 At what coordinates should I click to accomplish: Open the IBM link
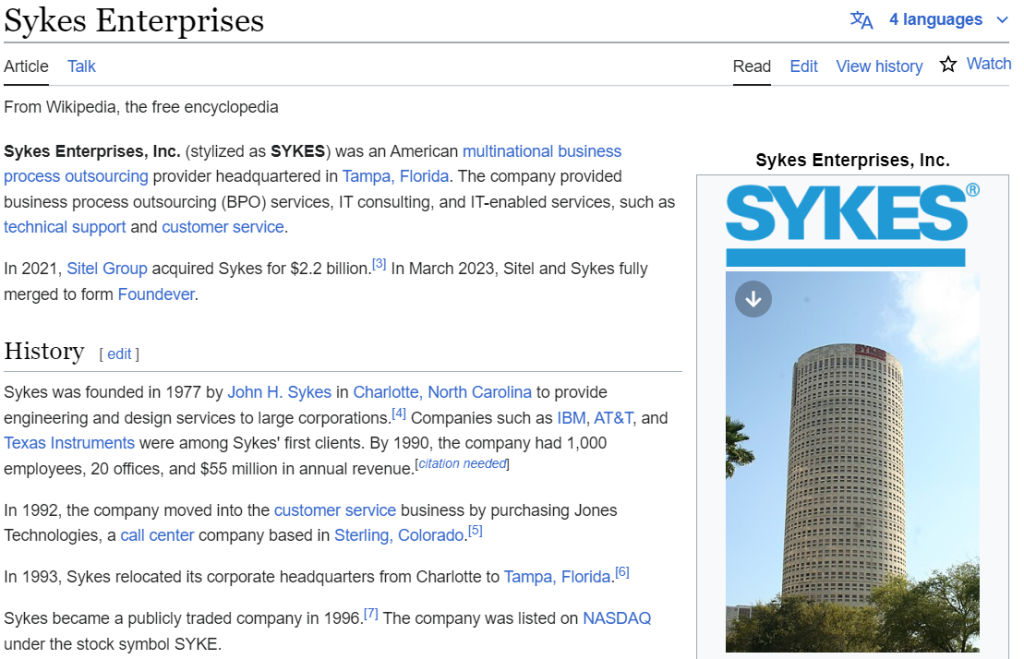[x=571, y=418]
